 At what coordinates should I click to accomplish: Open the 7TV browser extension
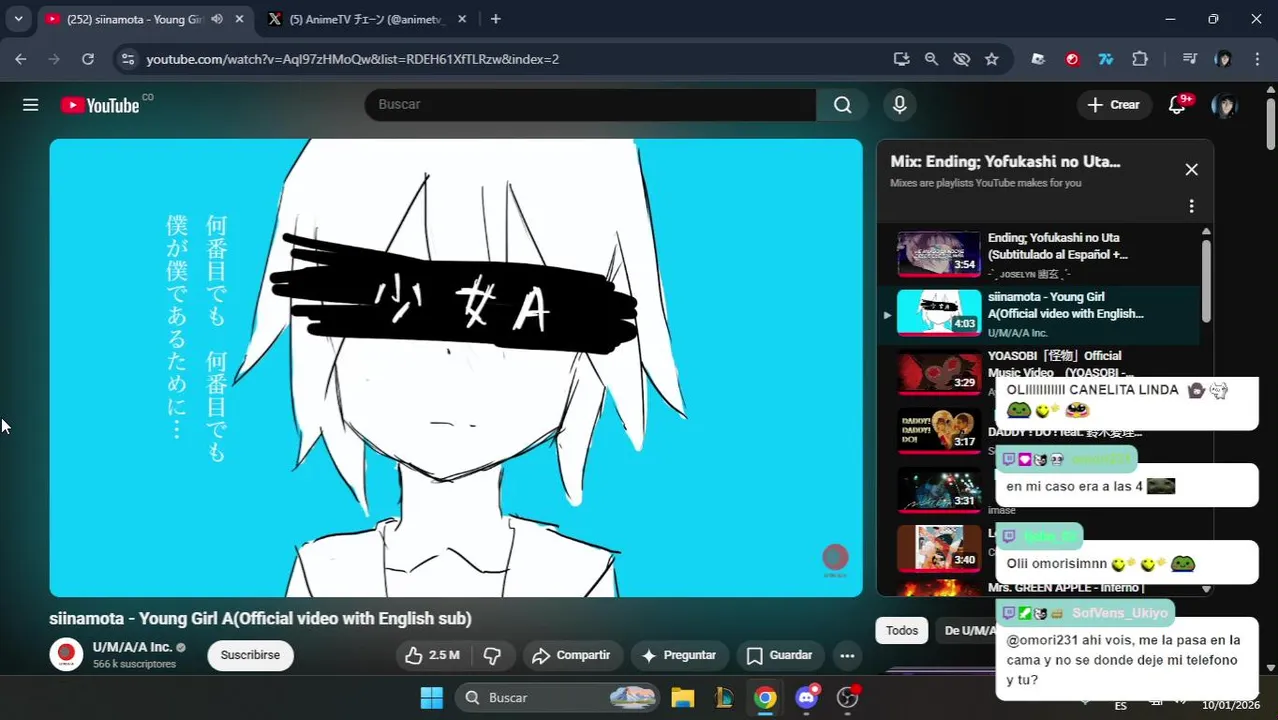coord(1106,59)
